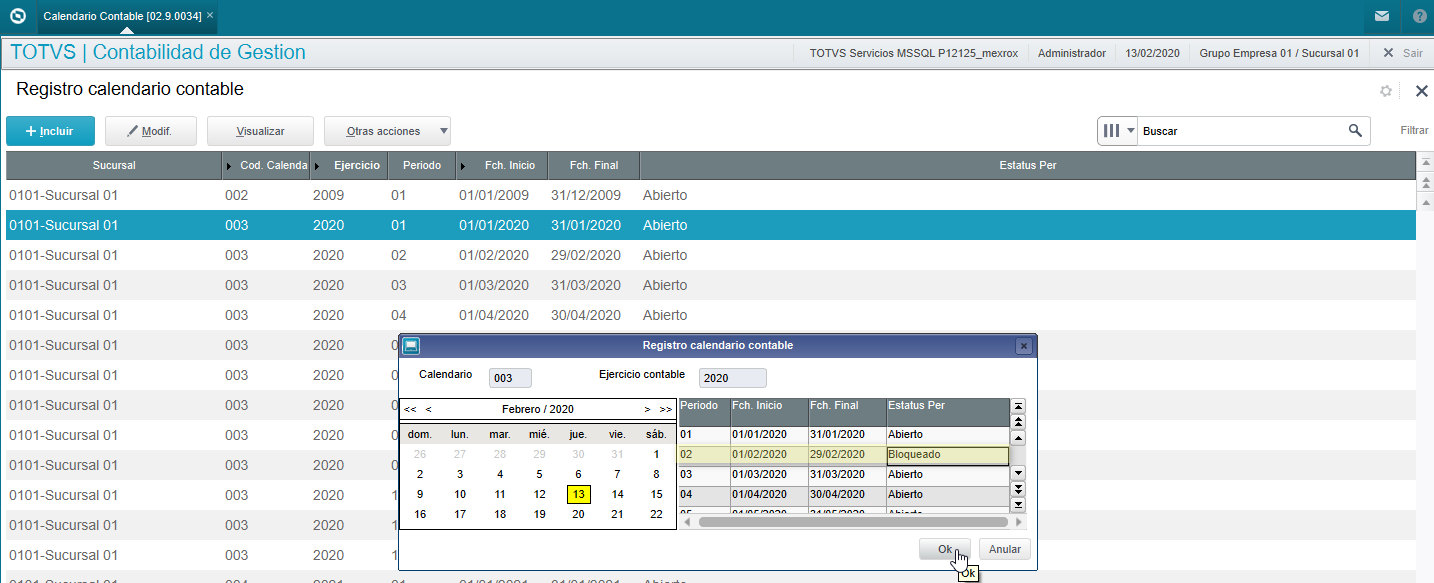Select day 9 in the calendar
The width and height of the screenshot is (1434, 583).
[420, 494]
